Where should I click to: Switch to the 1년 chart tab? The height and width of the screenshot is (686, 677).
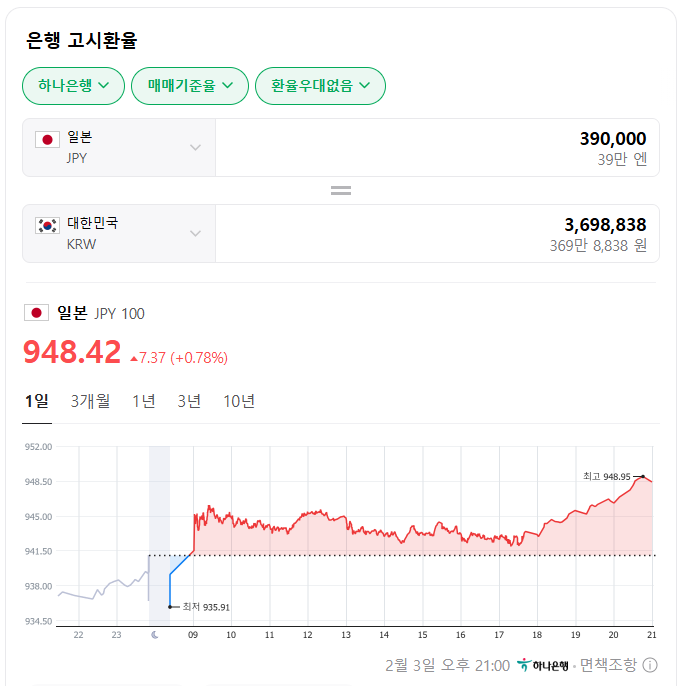point(144,401)
